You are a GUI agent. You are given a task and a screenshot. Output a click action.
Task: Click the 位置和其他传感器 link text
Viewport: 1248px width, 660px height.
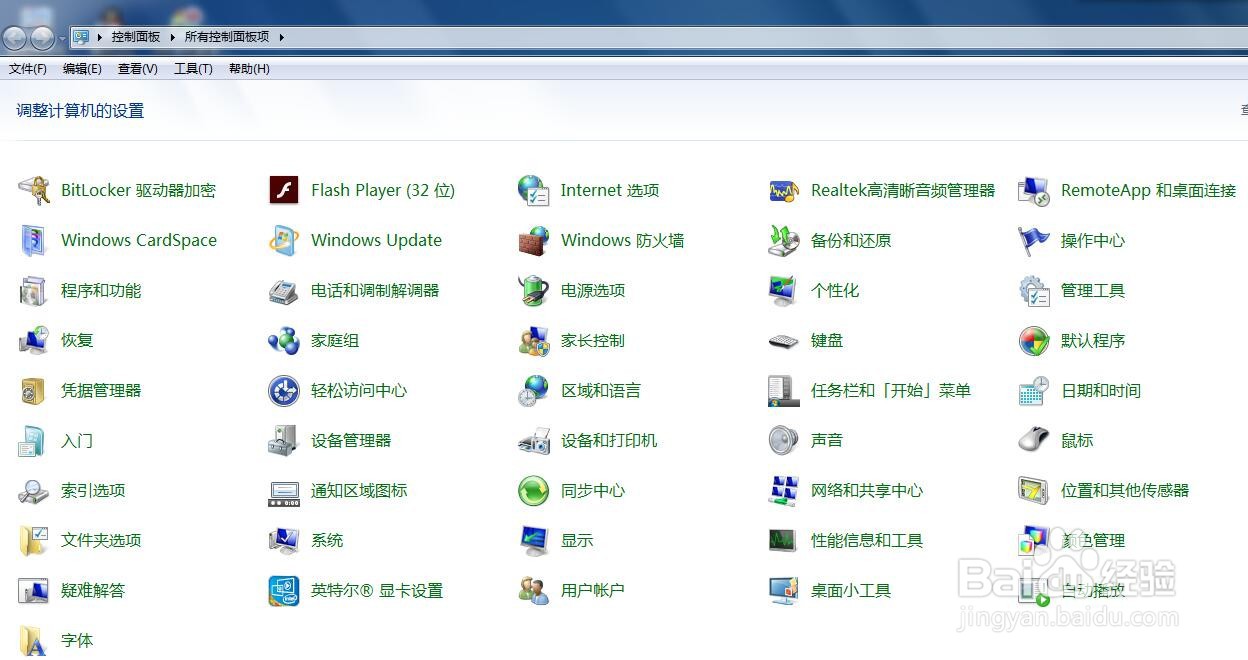(x=1125, y=490)
